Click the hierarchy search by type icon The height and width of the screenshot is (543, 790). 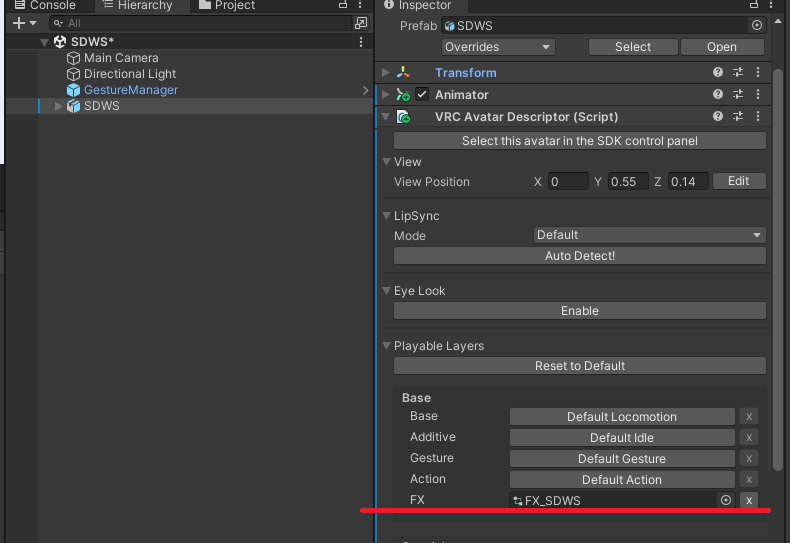click(x=361, y=23)
